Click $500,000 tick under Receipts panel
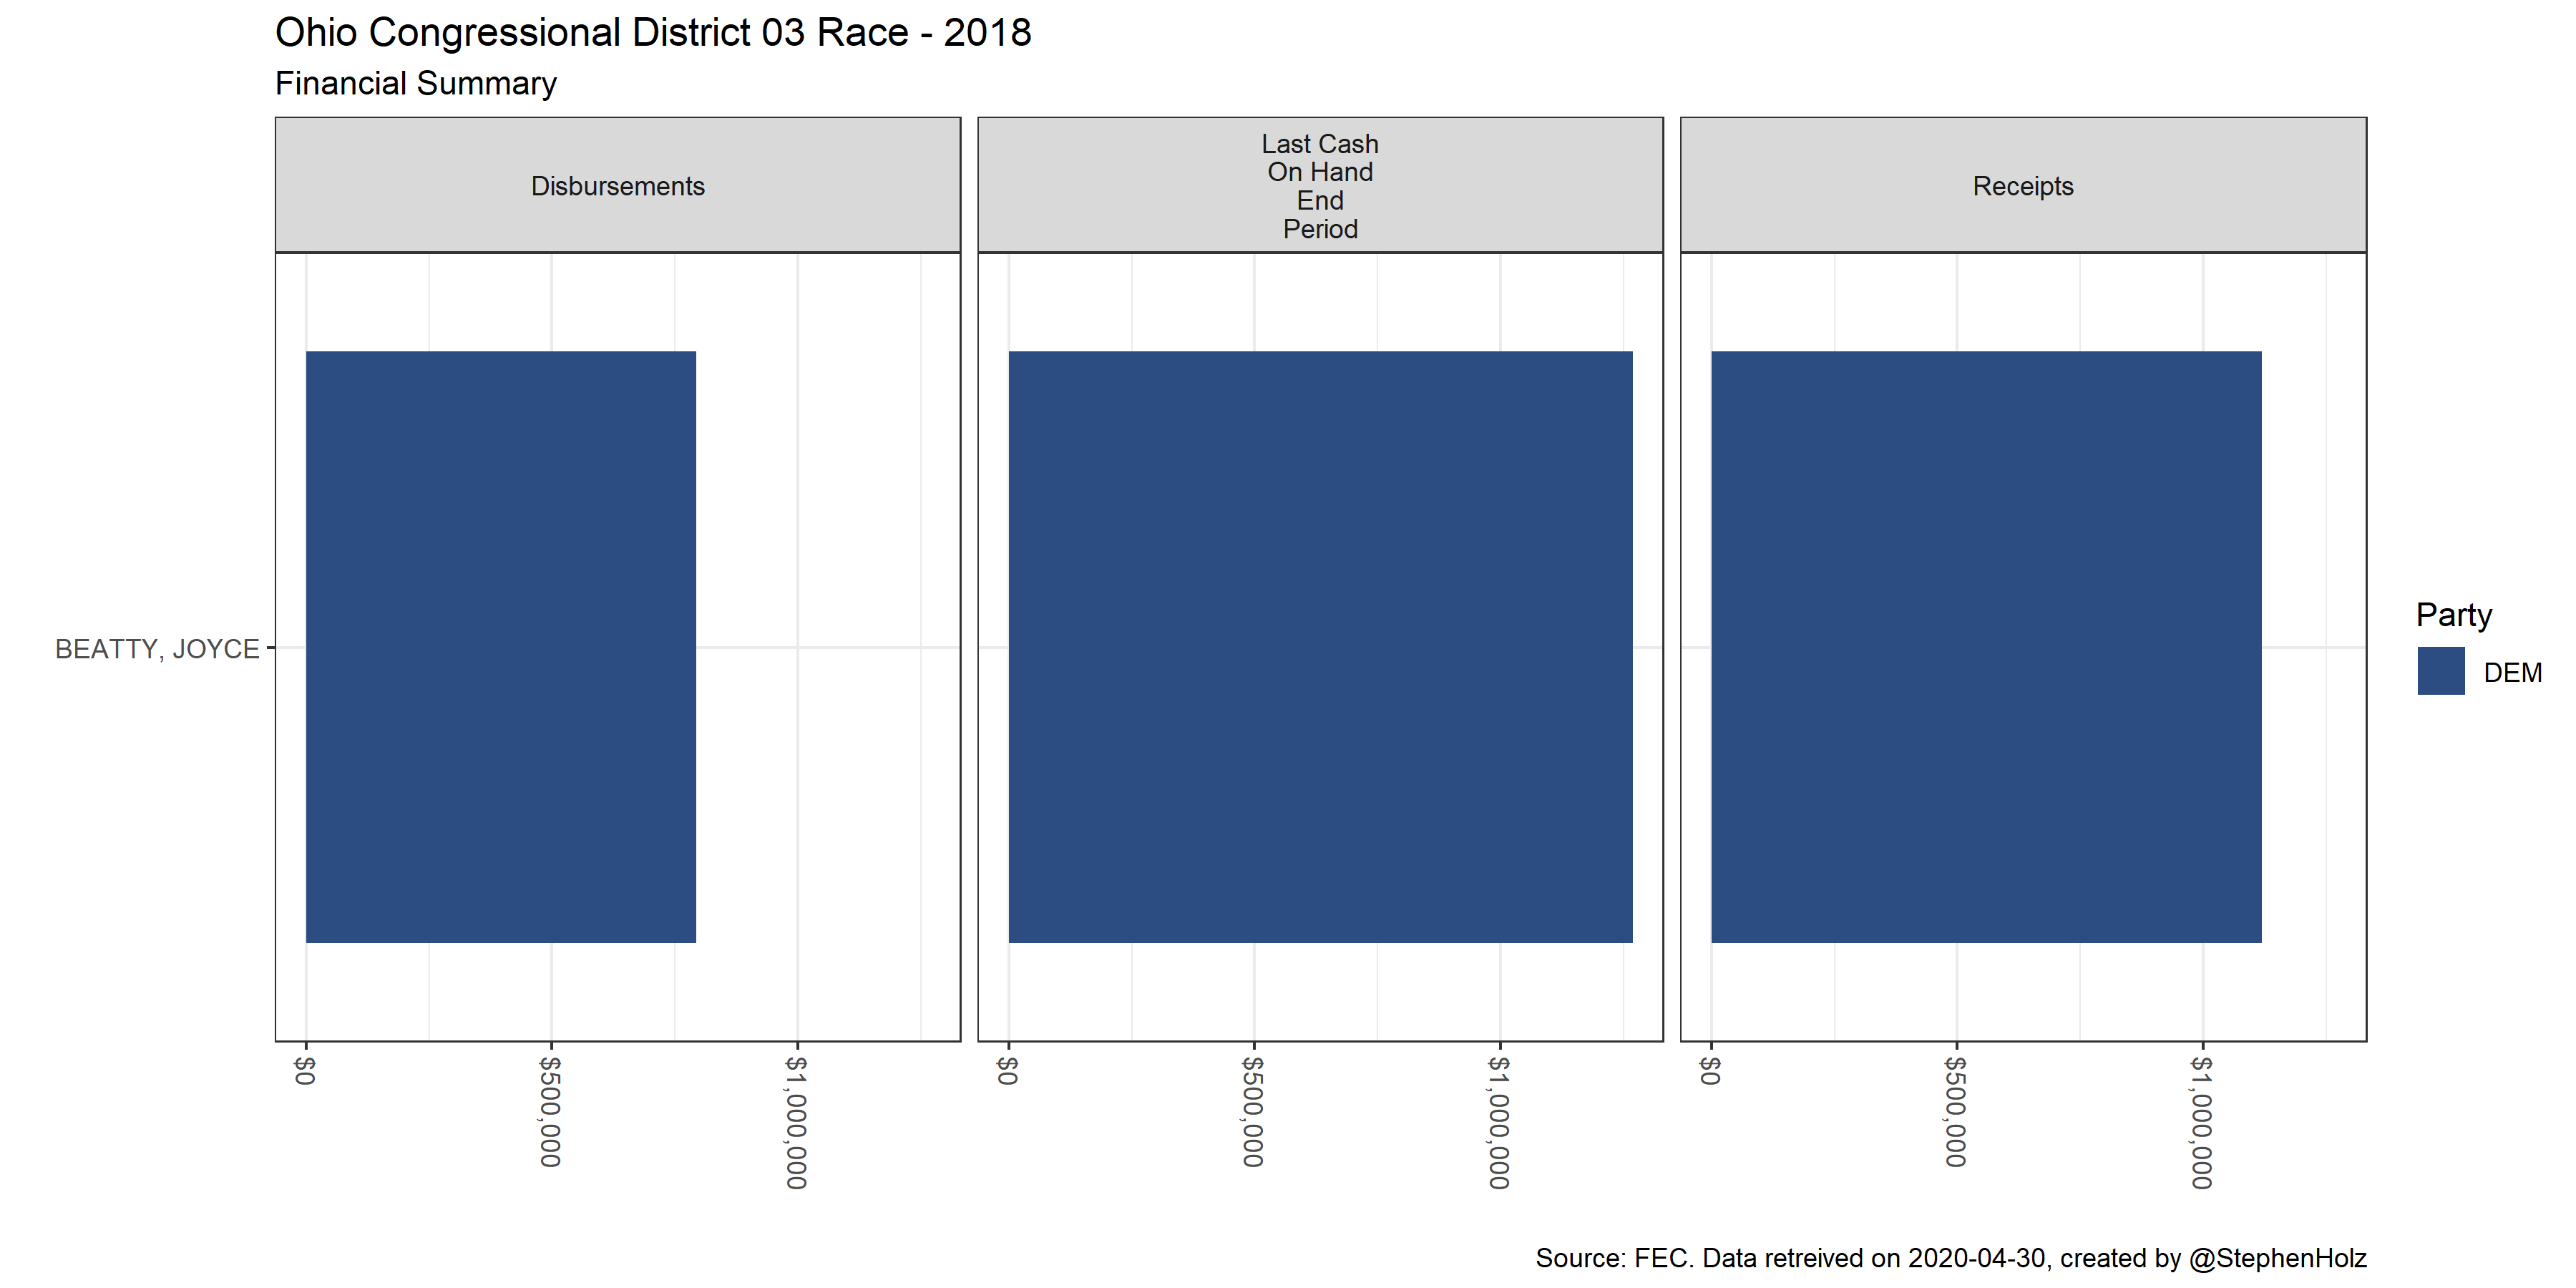 (1956, 1111)
